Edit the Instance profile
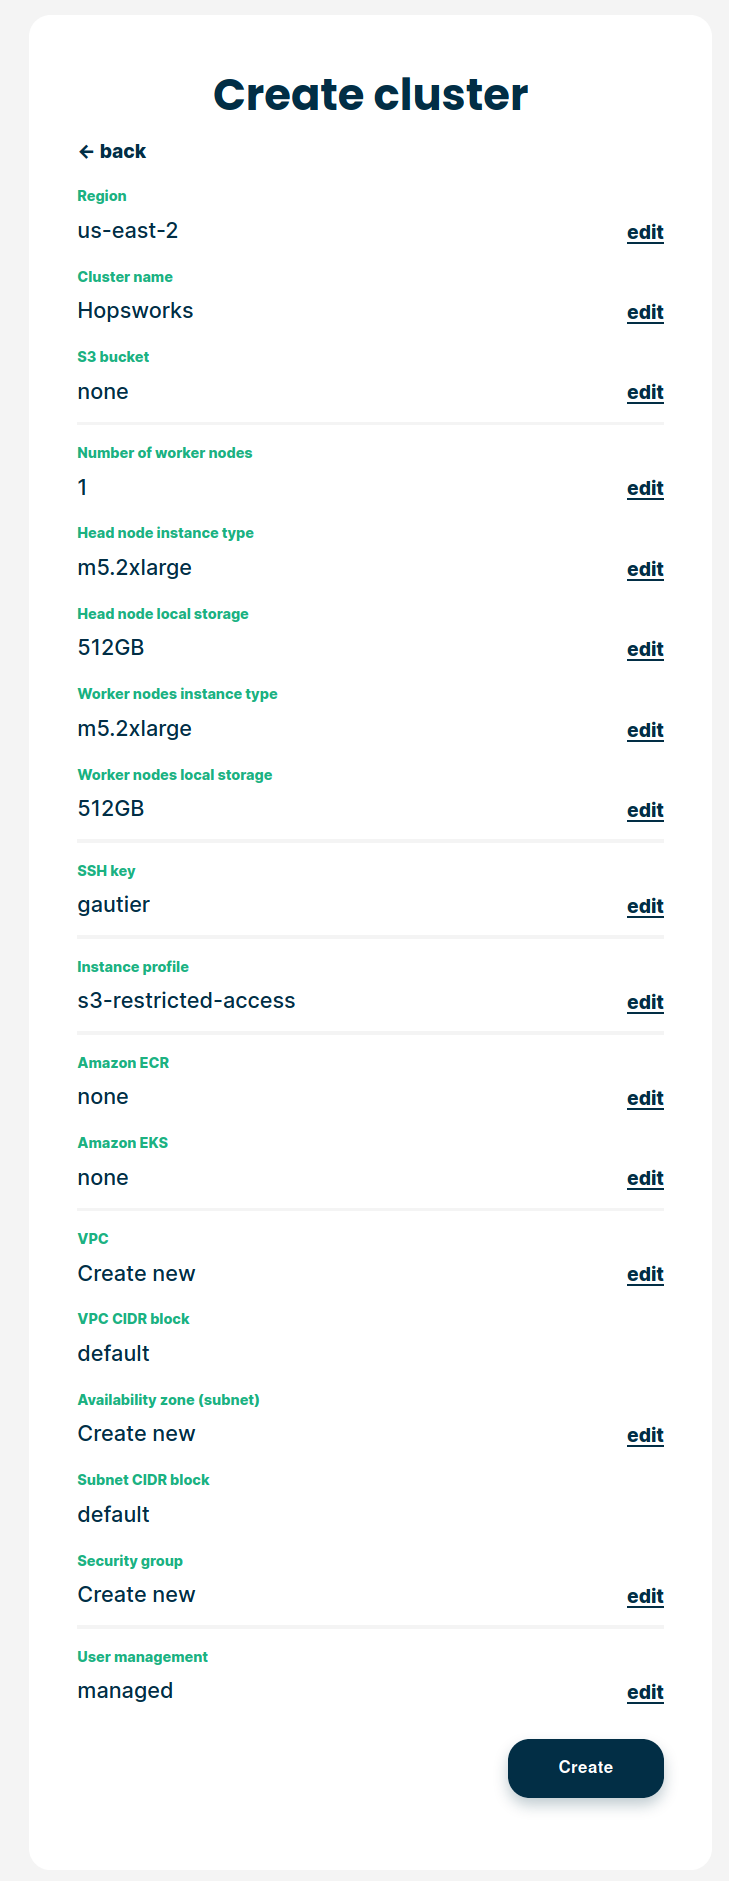The image size is (729, 1881). coord(645,1002)
